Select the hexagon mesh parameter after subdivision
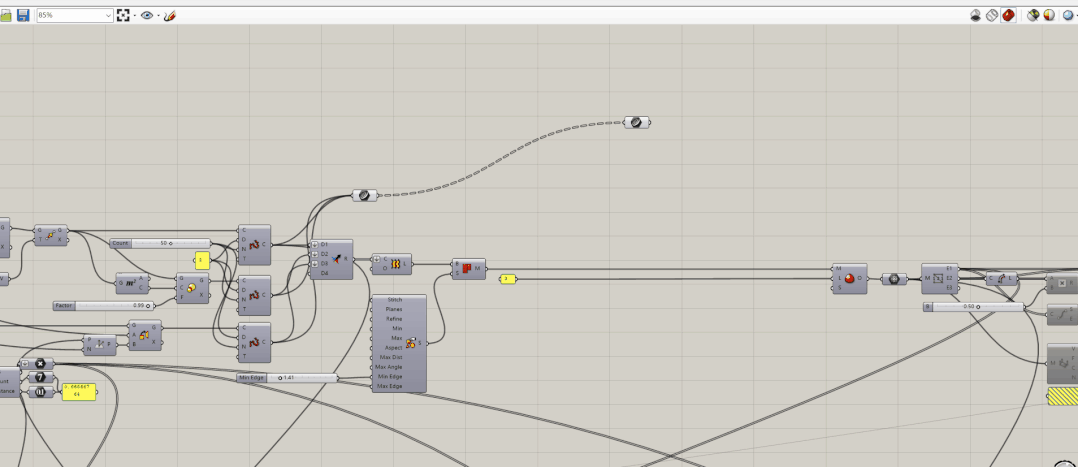Image resolution: width=1078 pixels, height=467 pixels. click(x=894, y=279)
